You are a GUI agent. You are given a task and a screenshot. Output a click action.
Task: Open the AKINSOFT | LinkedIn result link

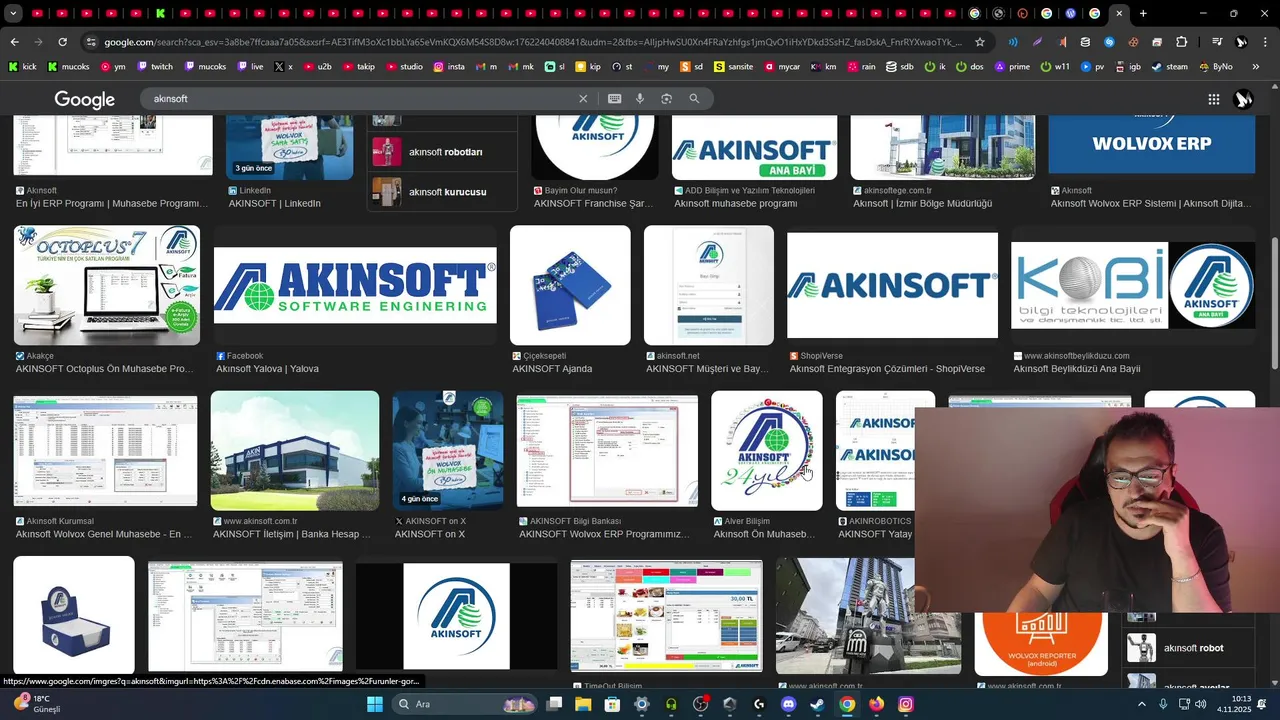(275, 203)
